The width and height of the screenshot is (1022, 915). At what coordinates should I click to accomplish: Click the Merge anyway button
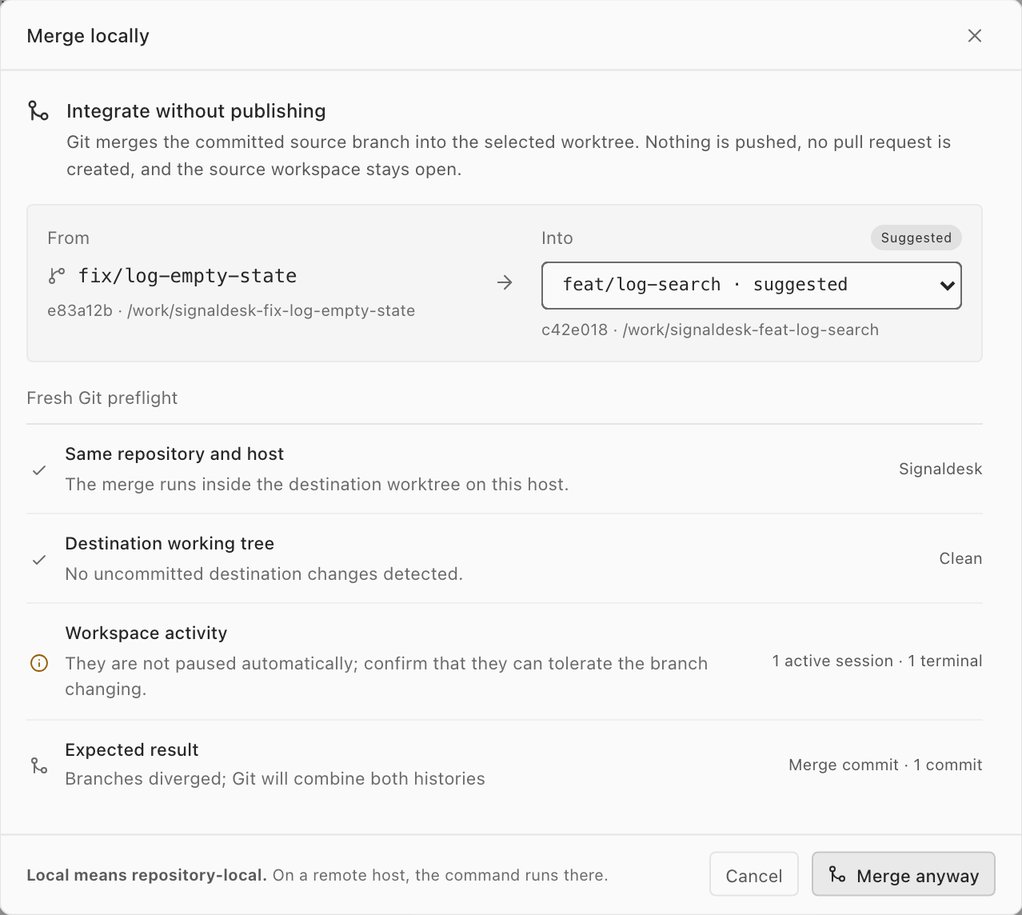(903, 875)
